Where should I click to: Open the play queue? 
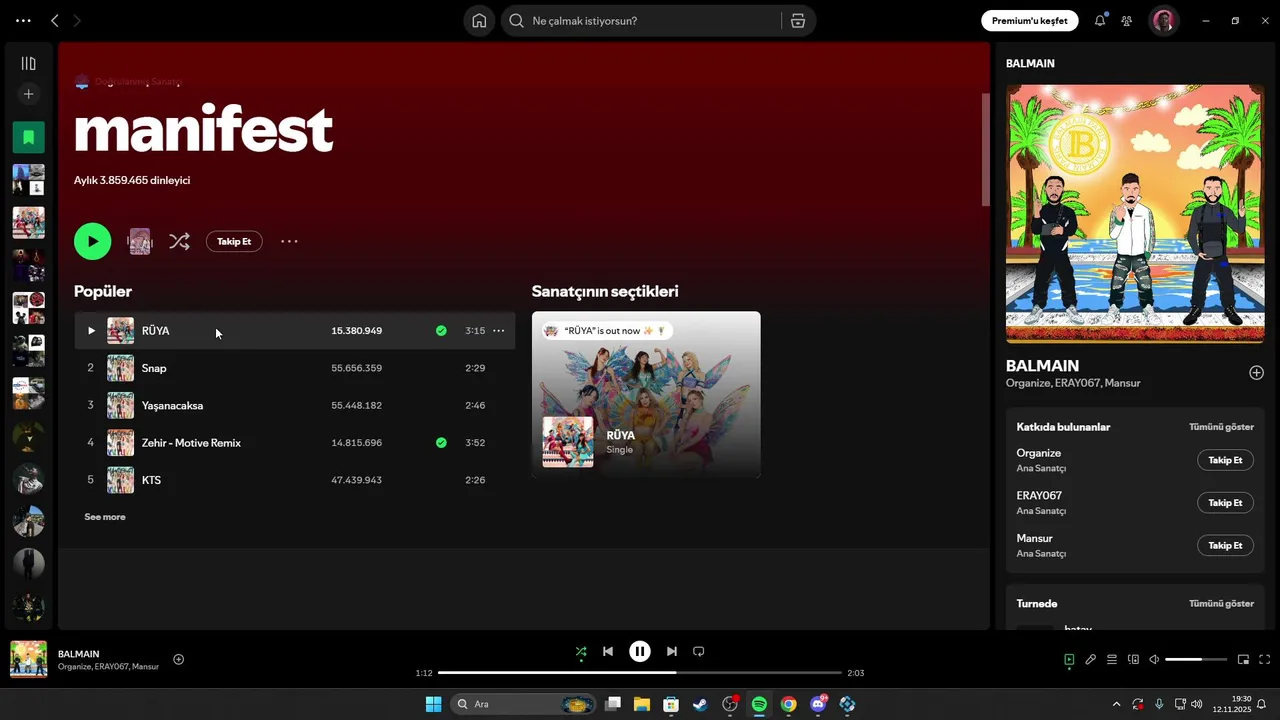tap(1112, 660)
